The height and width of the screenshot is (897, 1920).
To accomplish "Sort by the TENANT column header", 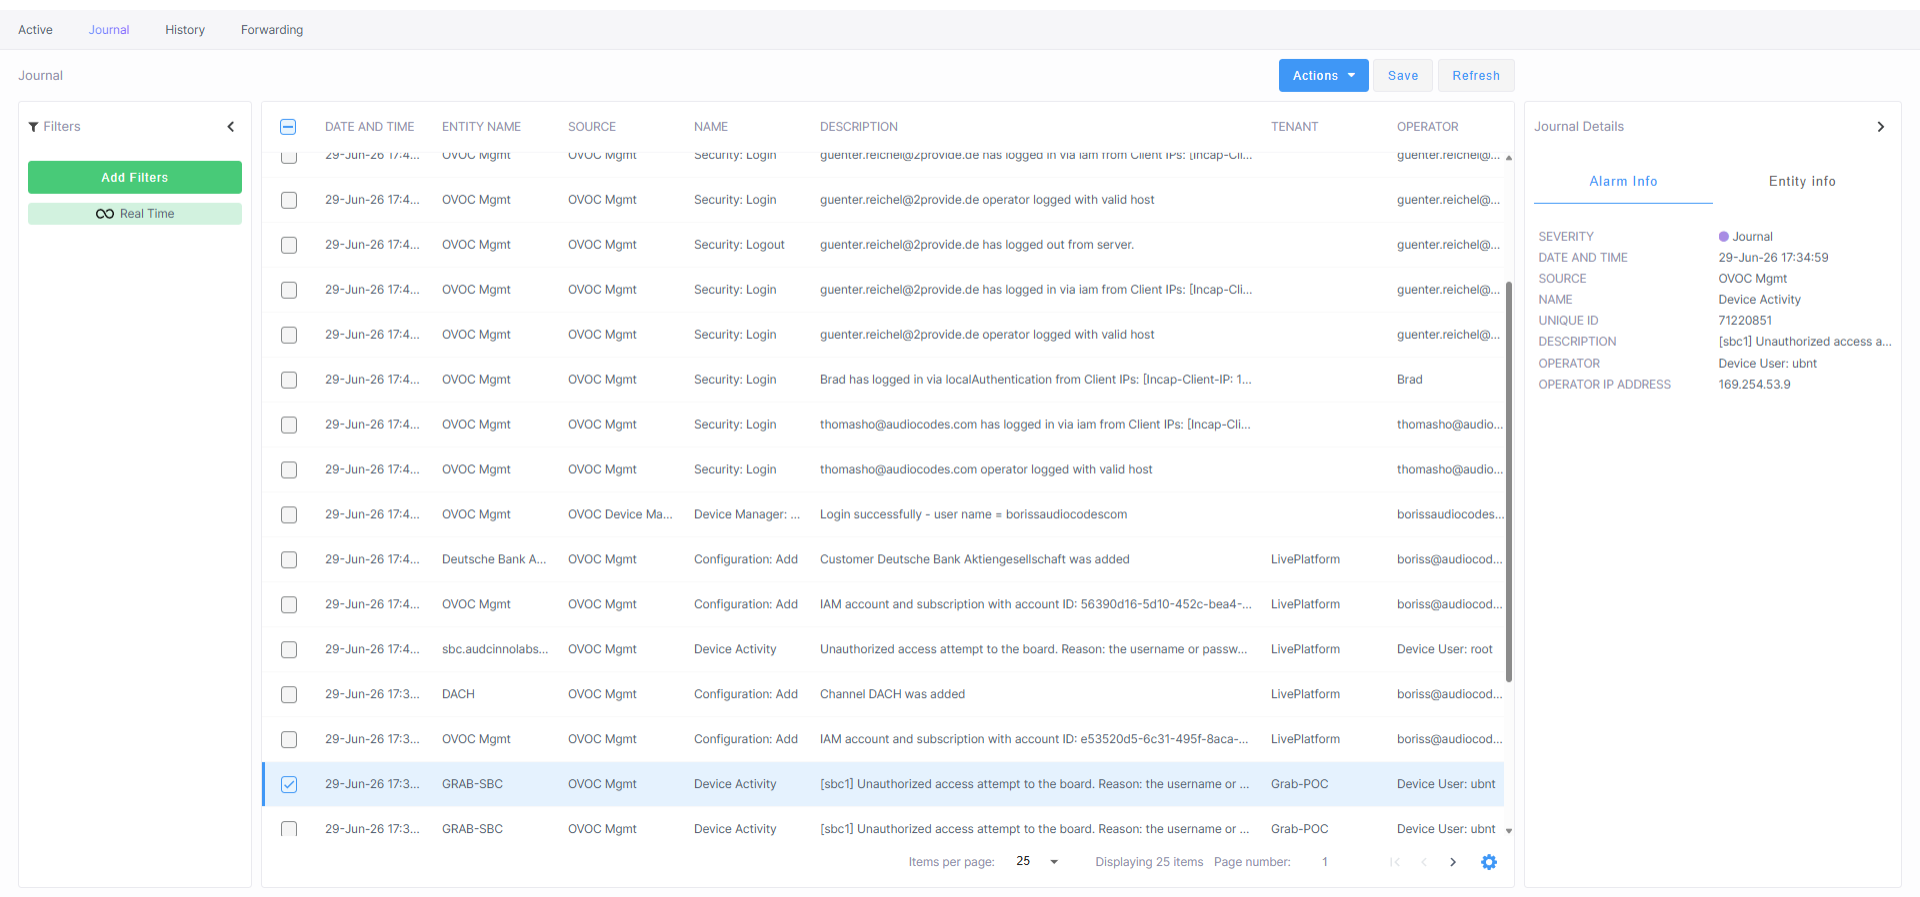I will click(x=1294, y=127).
